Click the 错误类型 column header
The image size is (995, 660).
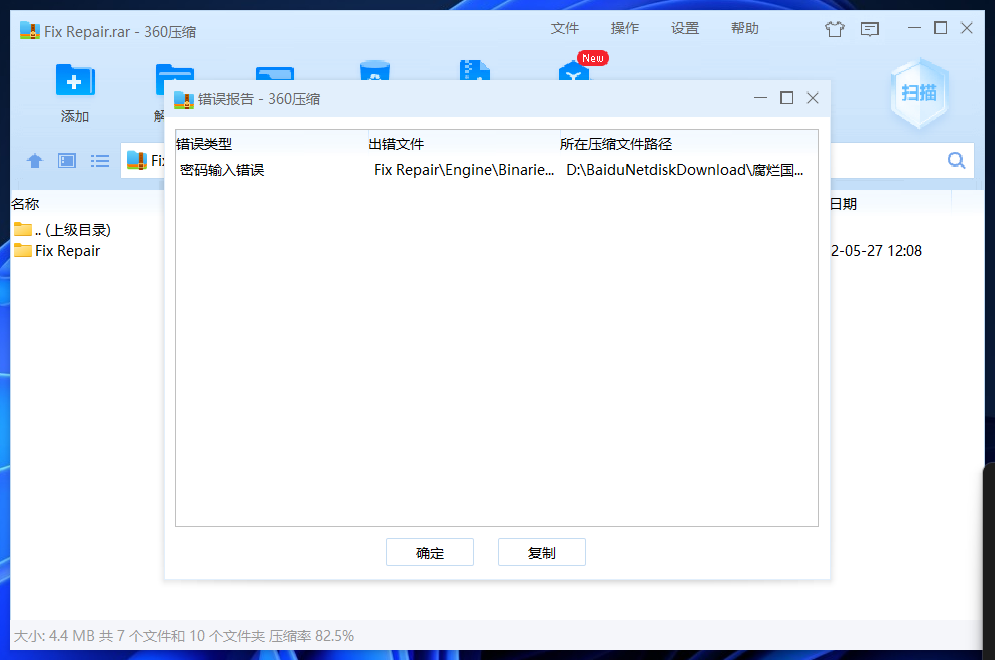pyautogui.click(x=204, y=144)
